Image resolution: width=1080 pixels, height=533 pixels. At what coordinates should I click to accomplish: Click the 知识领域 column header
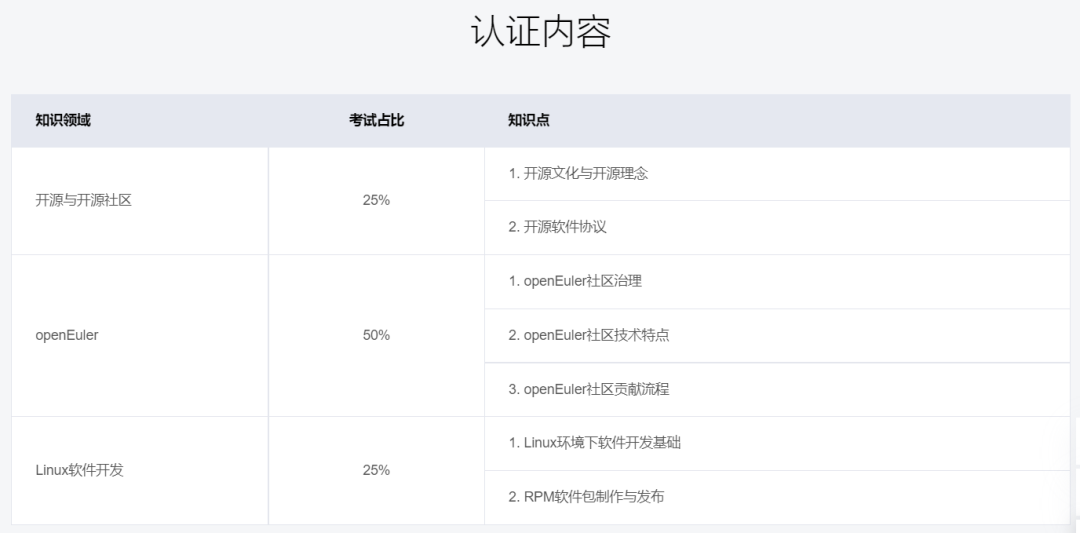click(x=63, y=120)
